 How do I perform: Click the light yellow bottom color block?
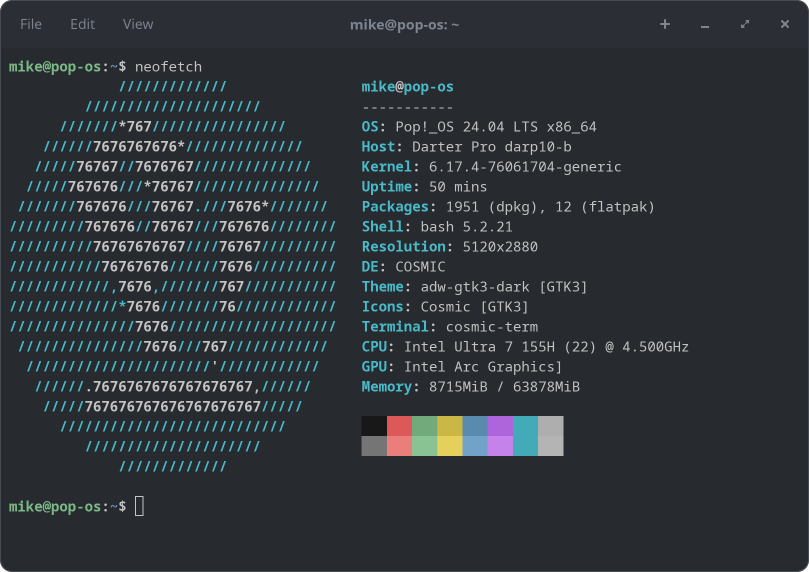(x=450, y=446)
